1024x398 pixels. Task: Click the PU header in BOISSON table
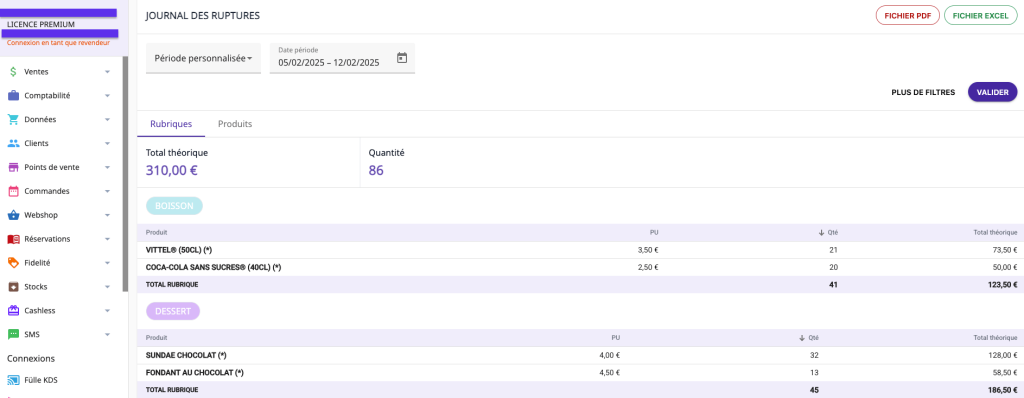[x=654, y=233]
